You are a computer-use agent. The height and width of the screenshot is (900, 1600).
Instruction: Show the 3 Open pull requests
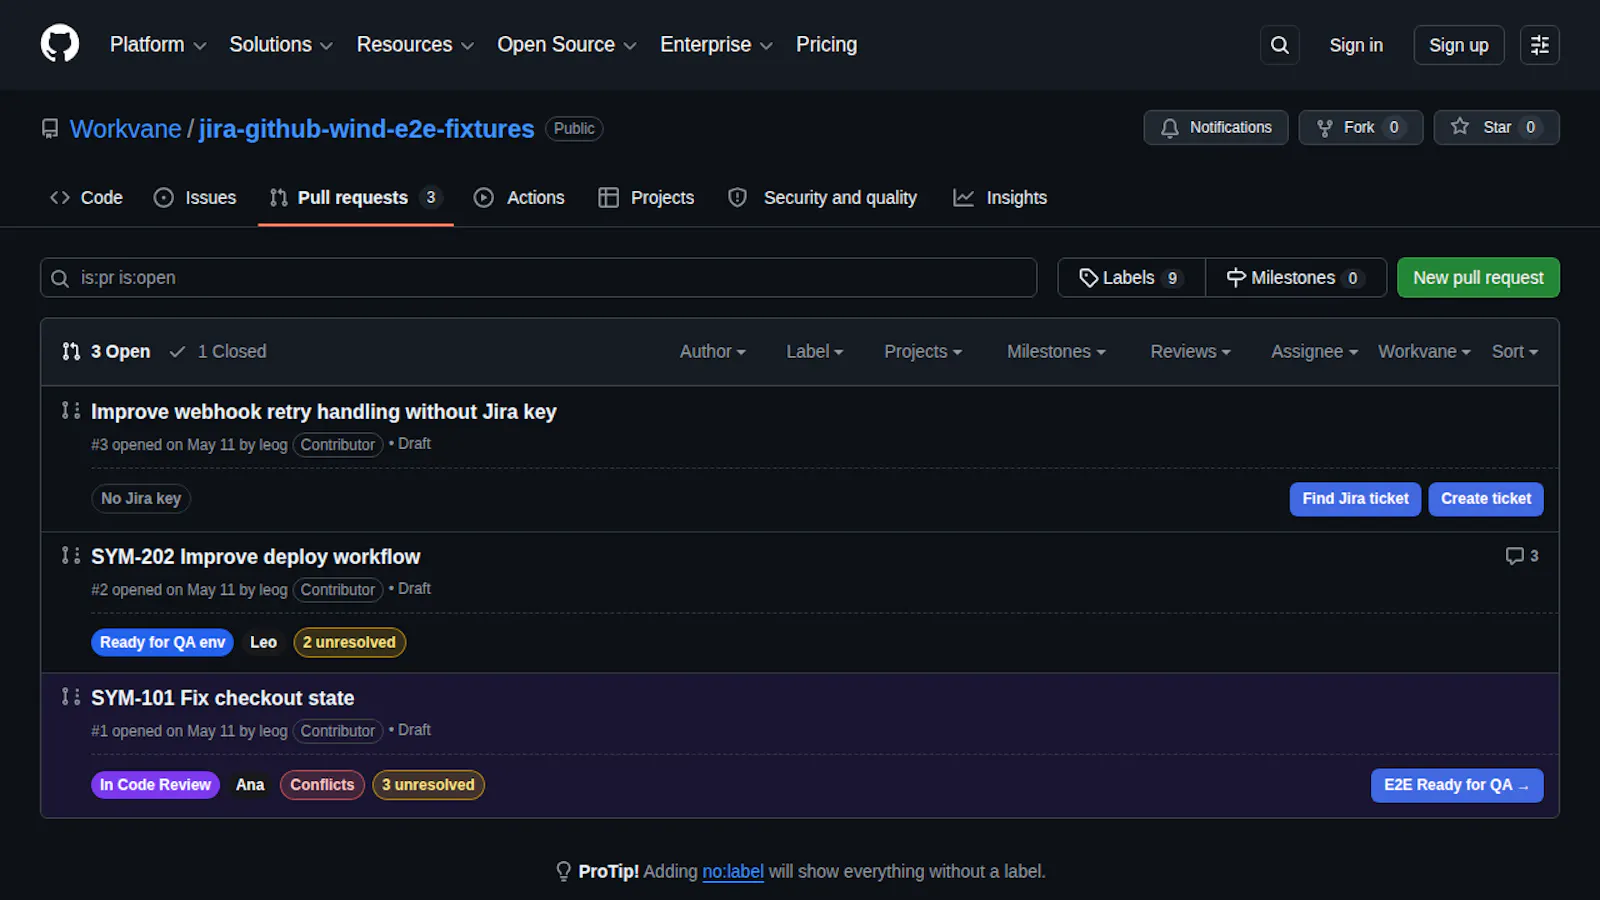[x=106, y=352]
